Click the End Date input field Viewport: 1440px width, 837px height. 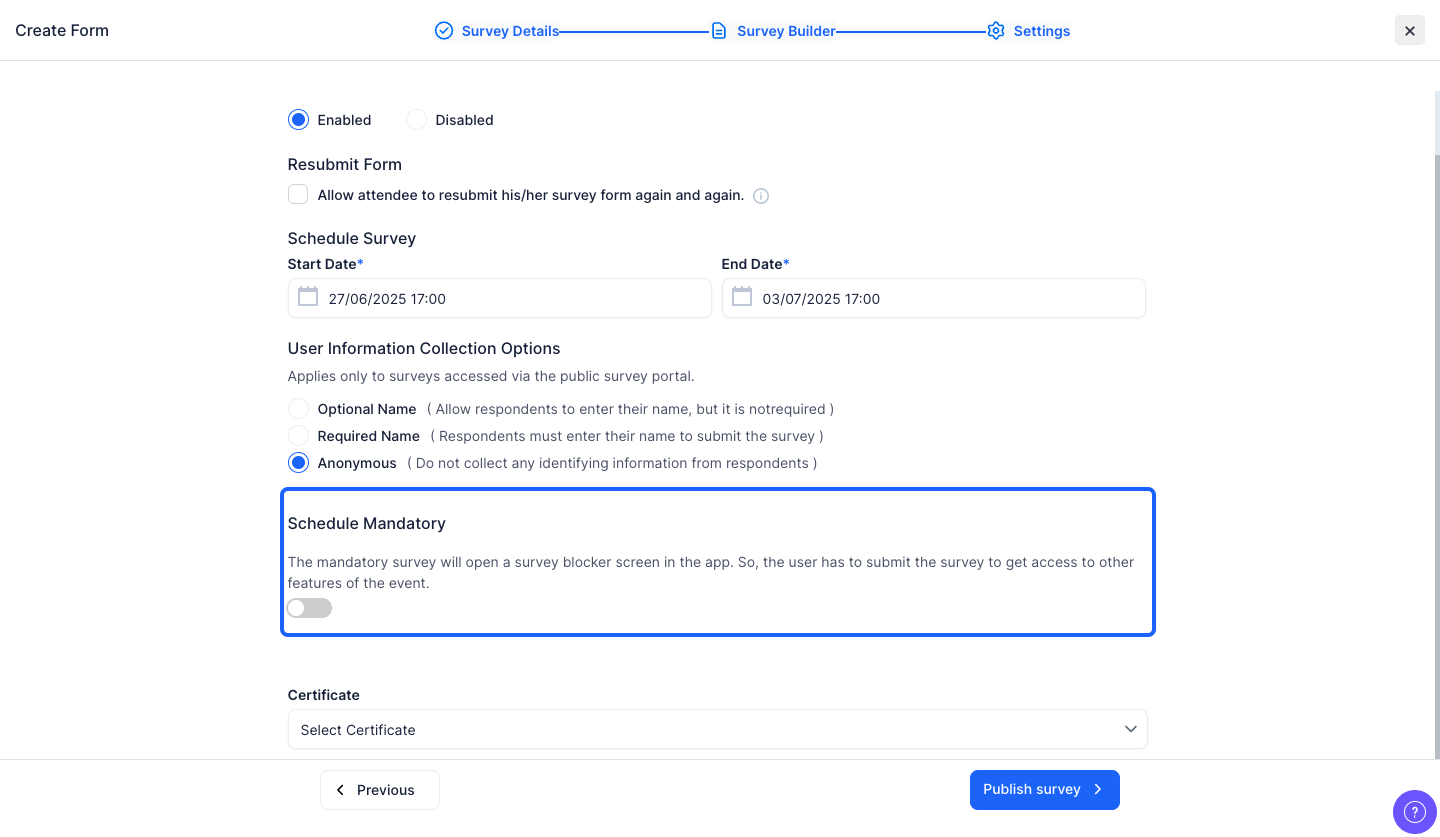tap(934, 298)
